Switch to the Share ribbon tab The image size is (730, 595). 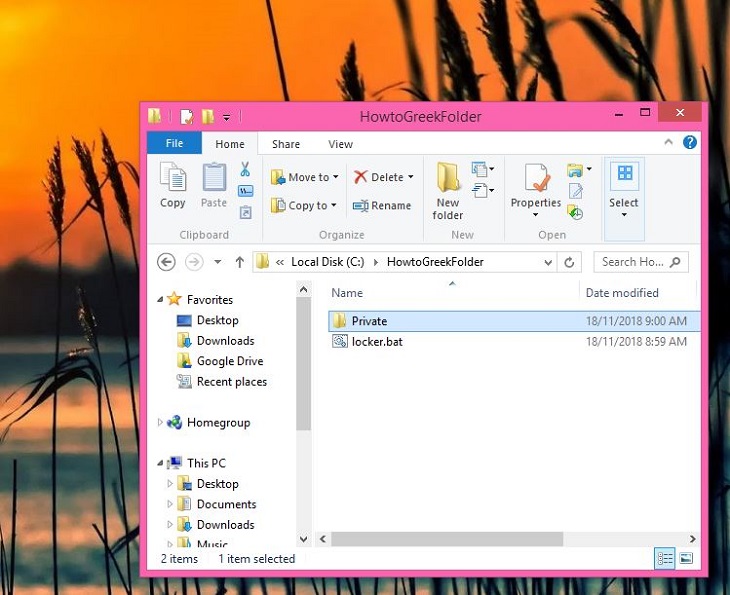(286, 144)
